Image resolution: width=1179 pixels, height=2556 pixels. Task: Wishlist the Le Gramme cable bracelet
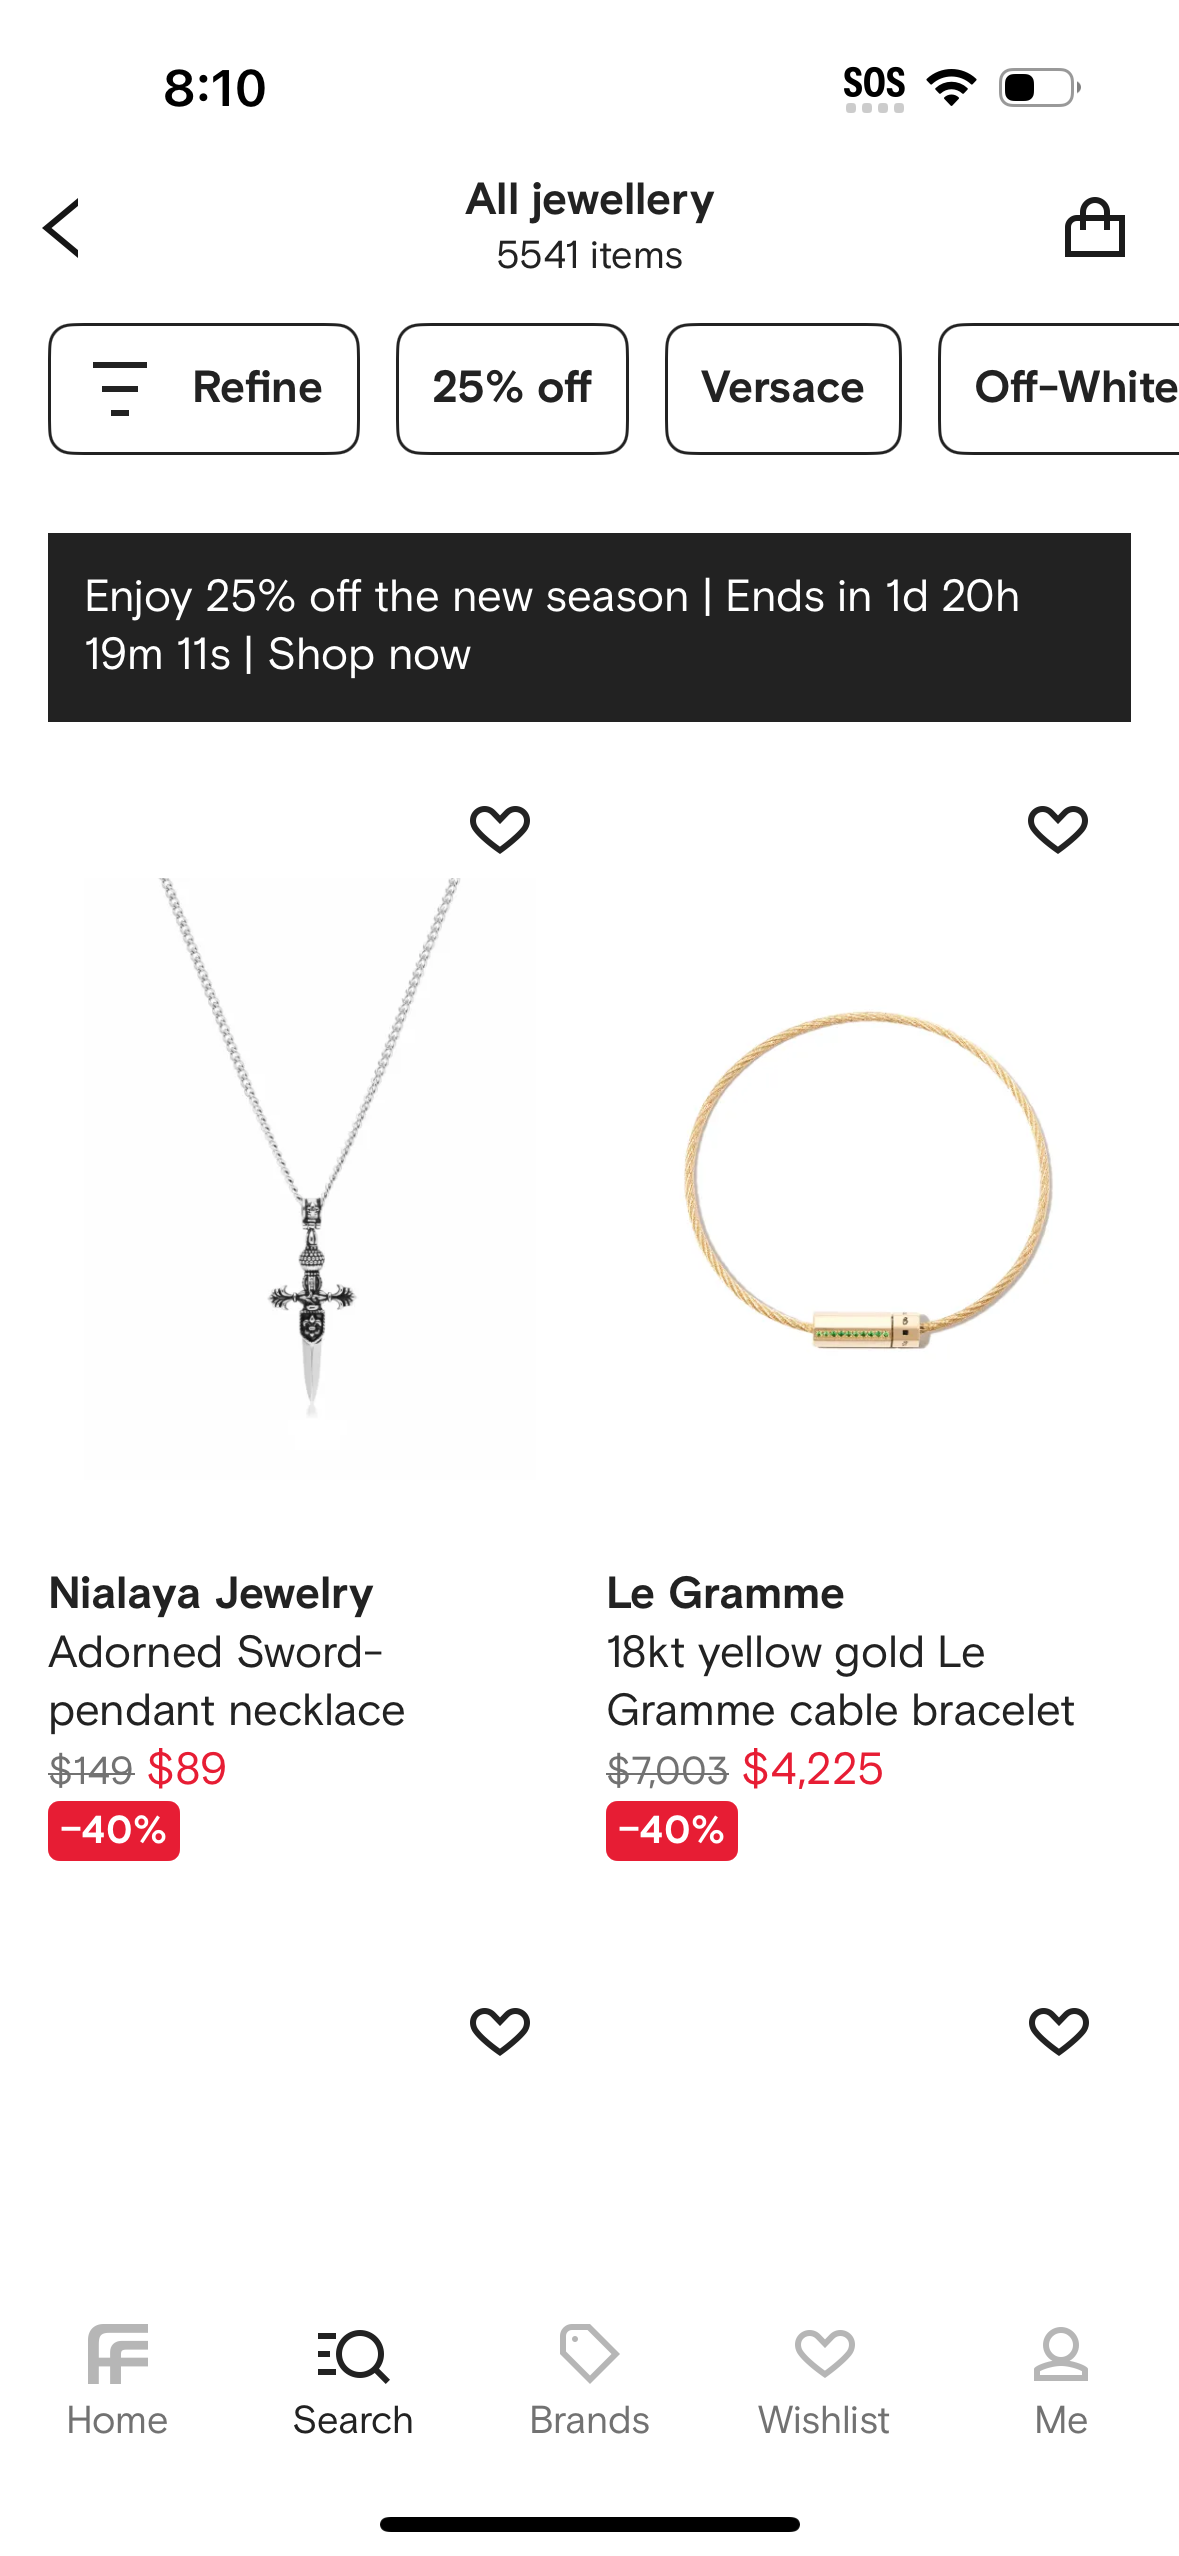click(1058, 829)
